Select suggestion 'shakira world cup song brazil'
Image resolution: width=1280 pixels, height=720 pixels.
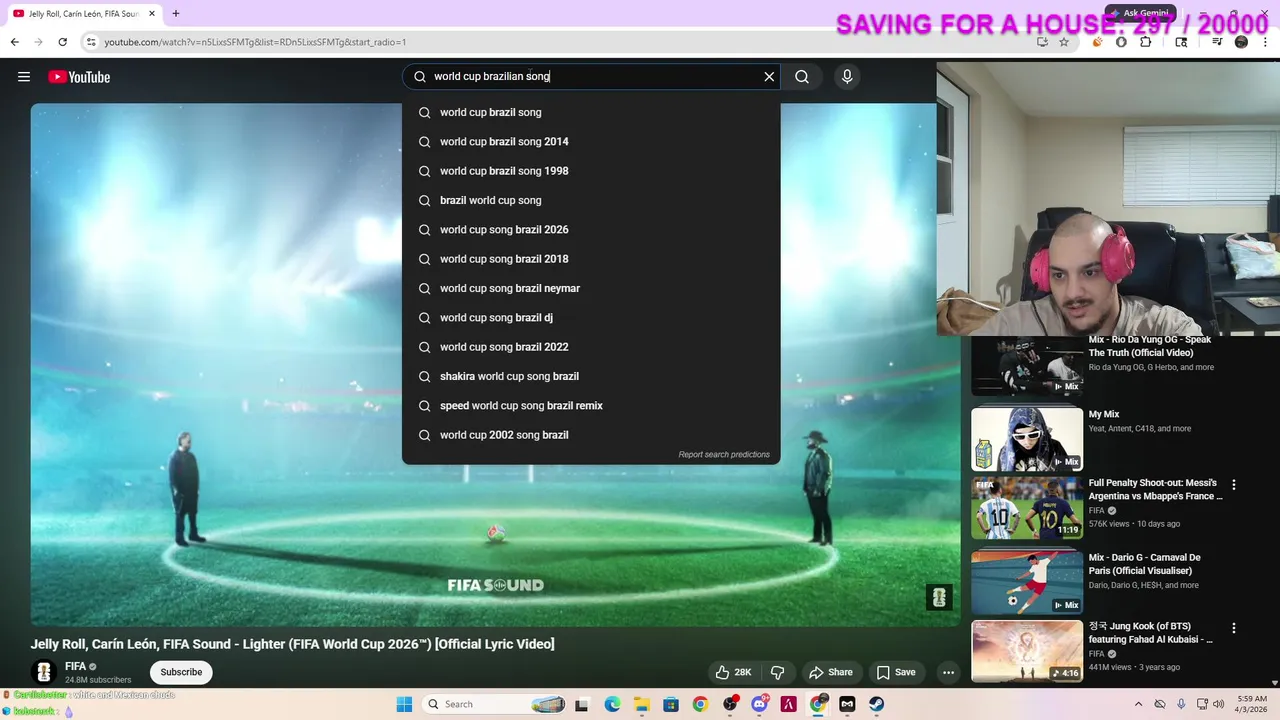tap(591, 376)
